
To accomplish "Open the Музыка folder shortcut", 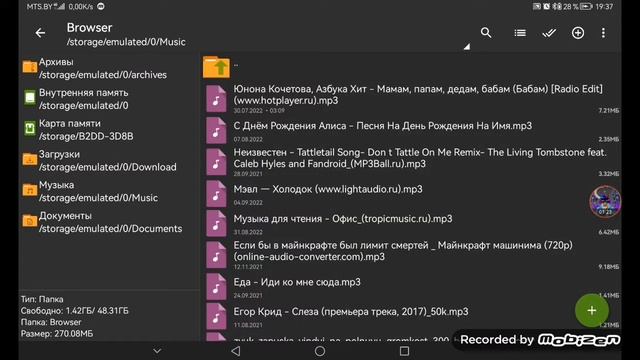I will click(109, 191).
